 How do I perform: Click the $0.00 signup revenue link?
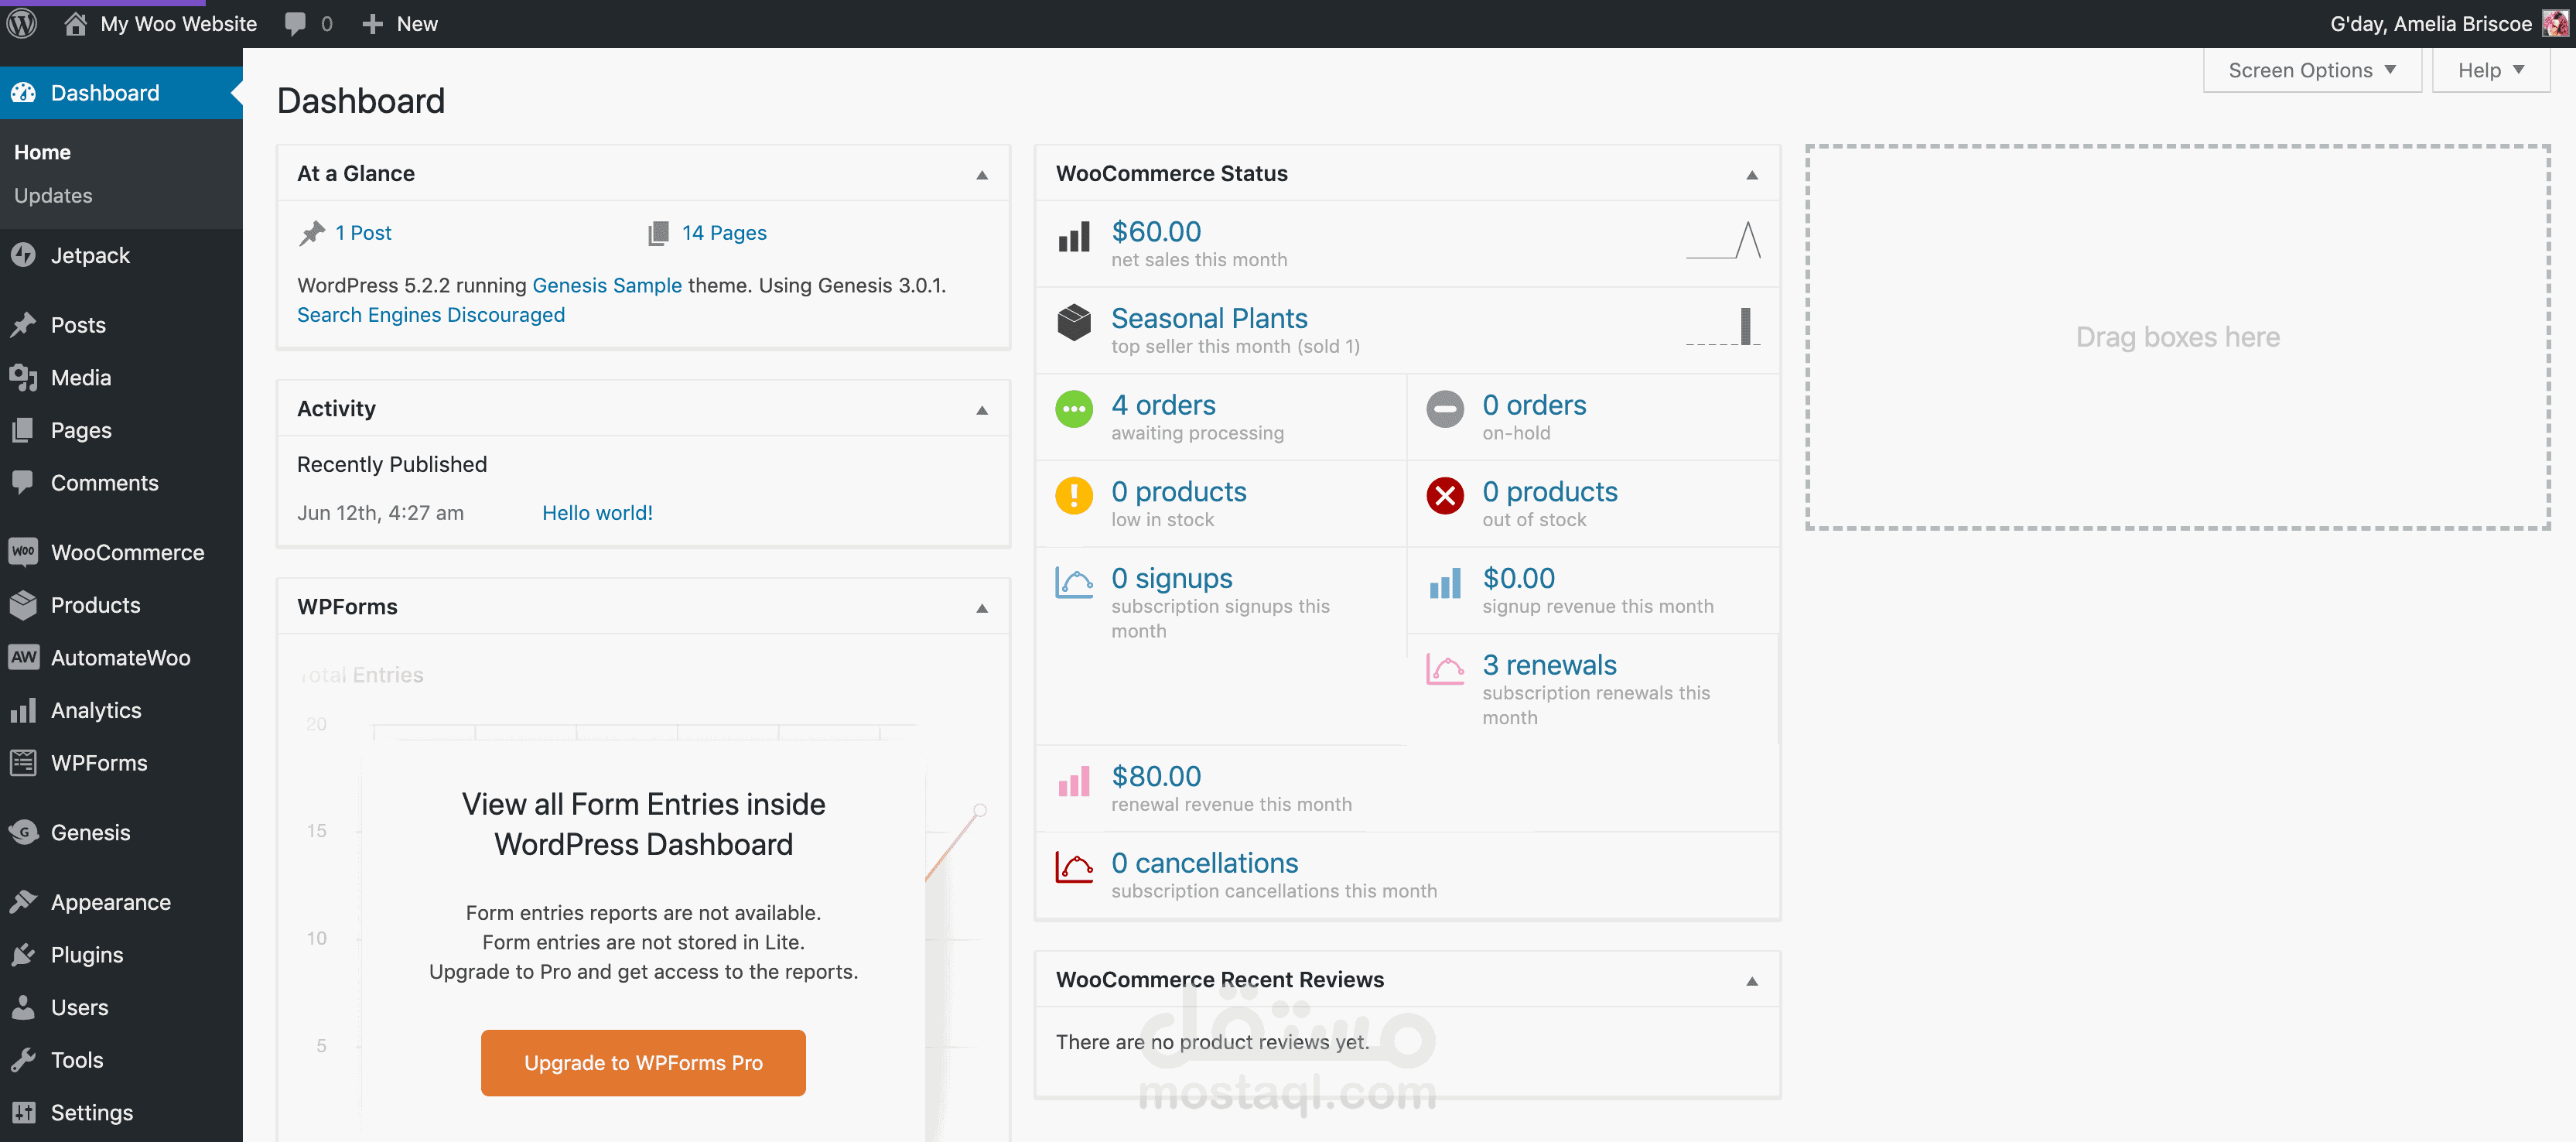click(1518, 578)
